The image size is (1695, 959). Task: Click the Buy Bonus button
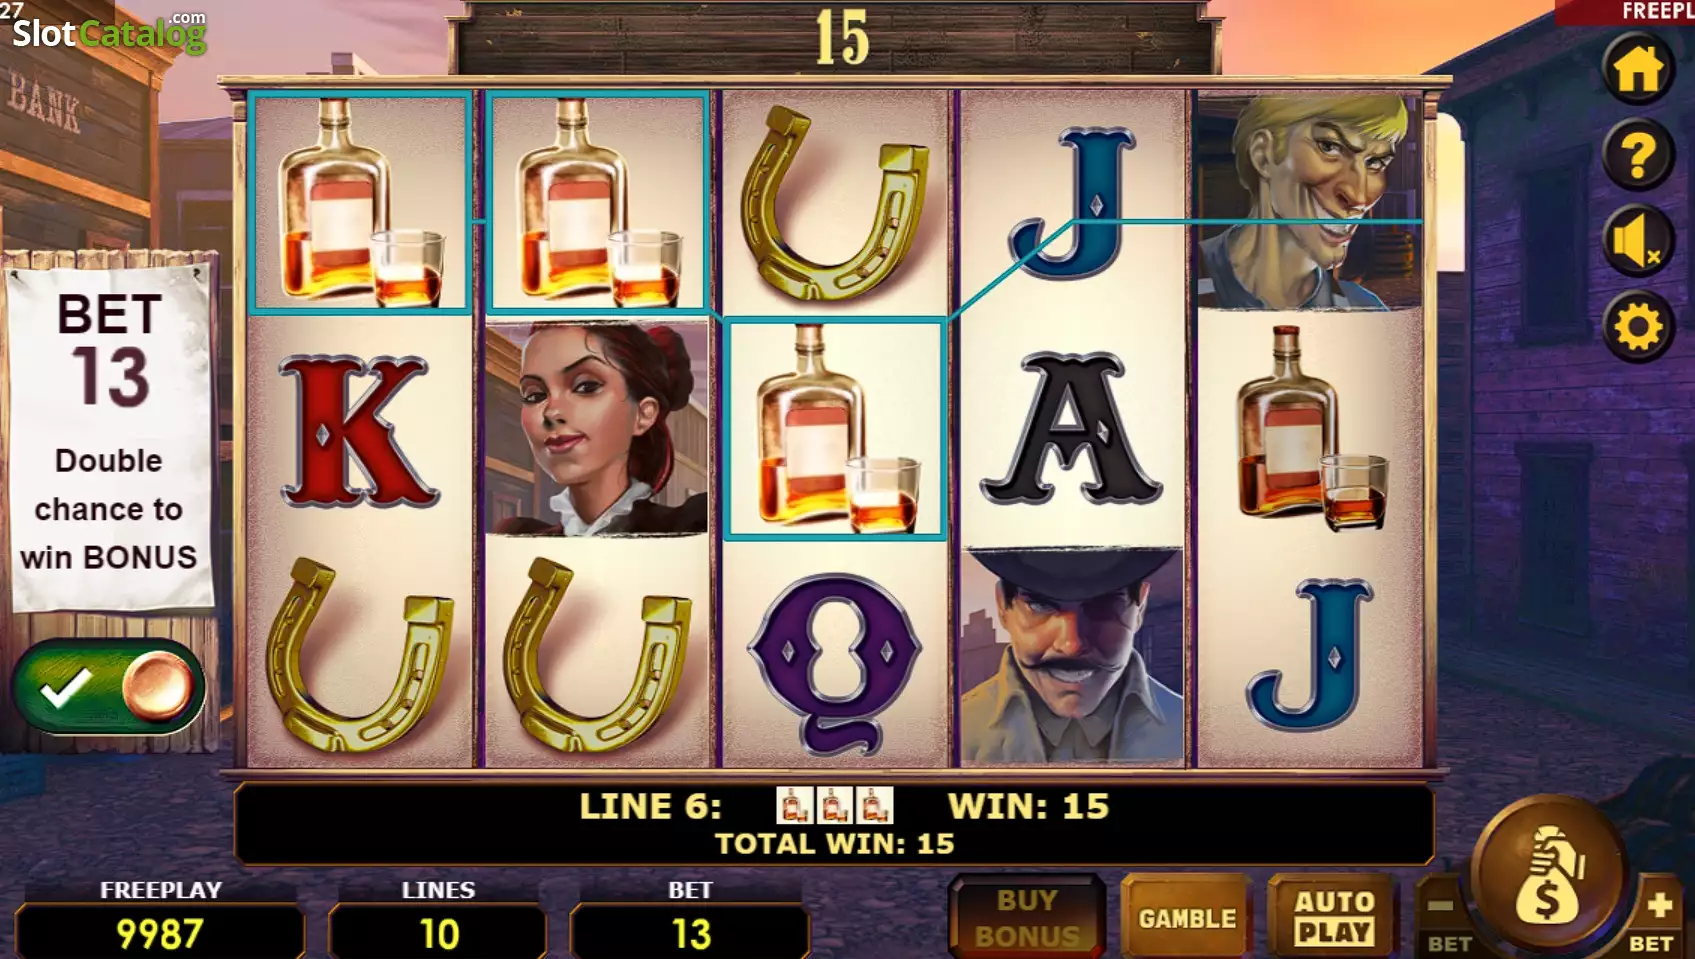coord(1027,916)
